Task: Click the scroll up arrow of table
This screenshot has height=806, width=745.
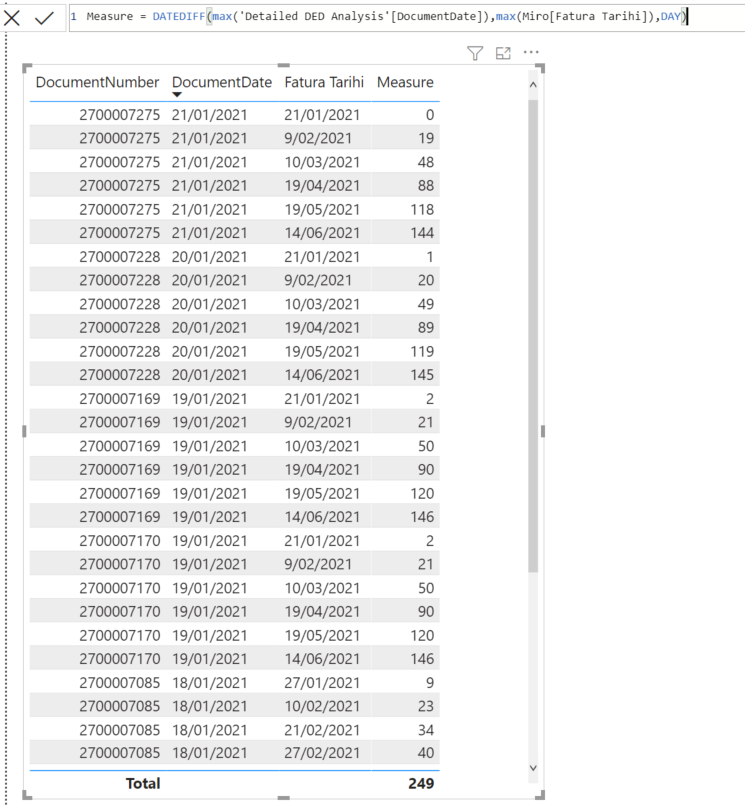Action: click(x=533, y=85)
